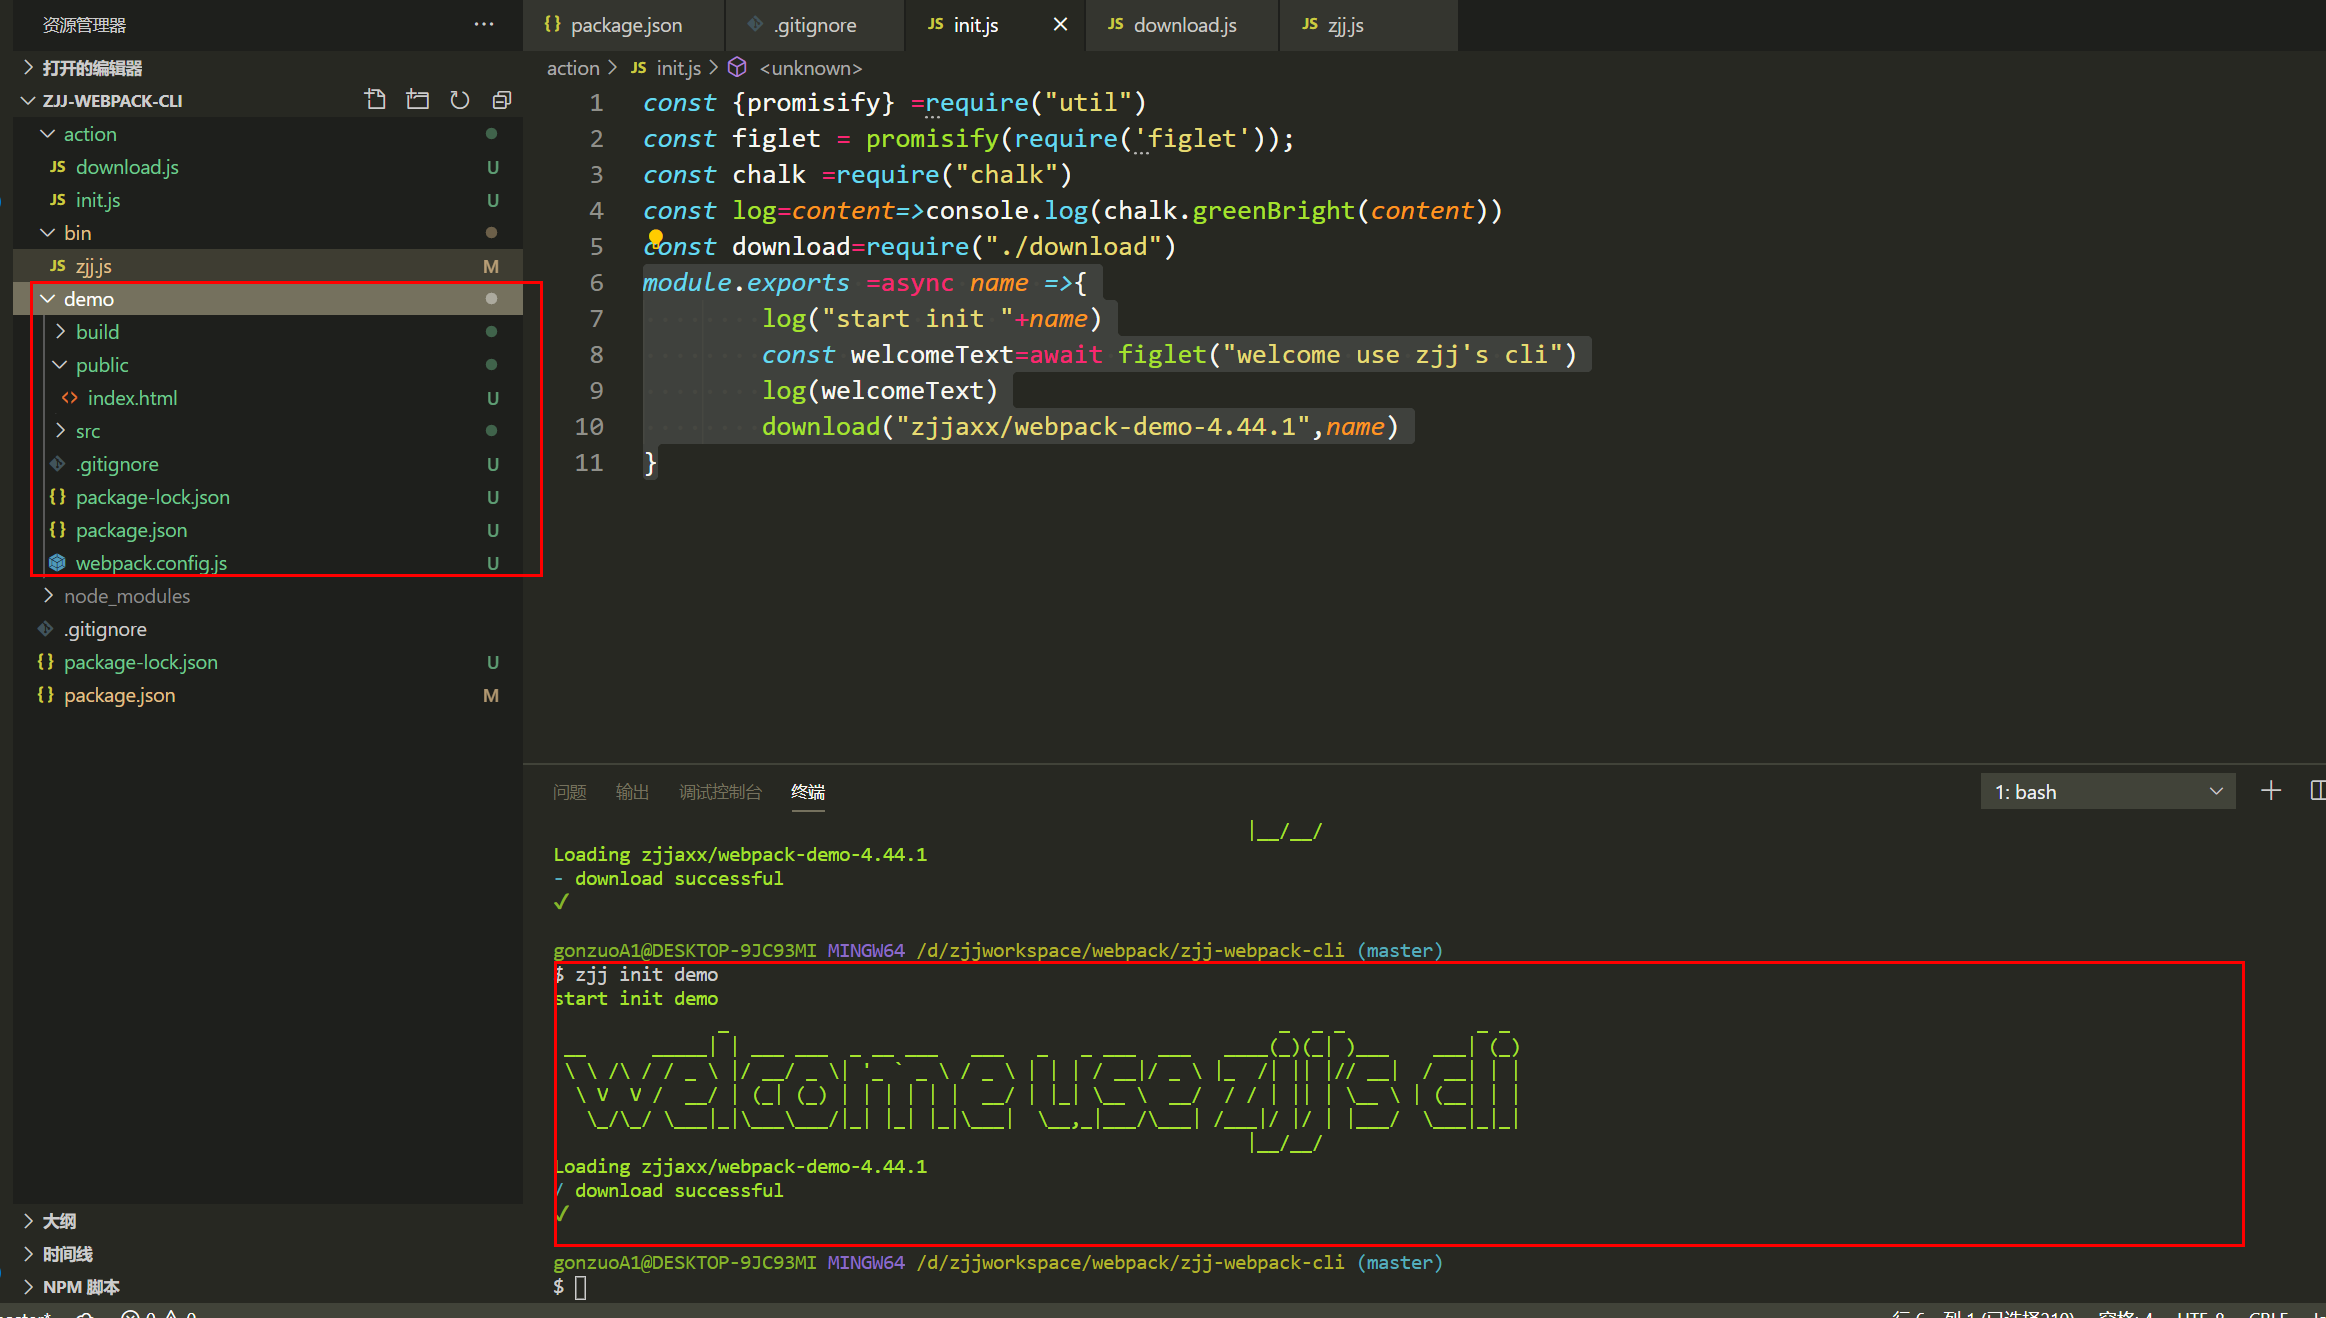The width and height of the screenshot is (2326, 1318).
Task: Click the action breadcrumb segment
Action: point(572,68)
